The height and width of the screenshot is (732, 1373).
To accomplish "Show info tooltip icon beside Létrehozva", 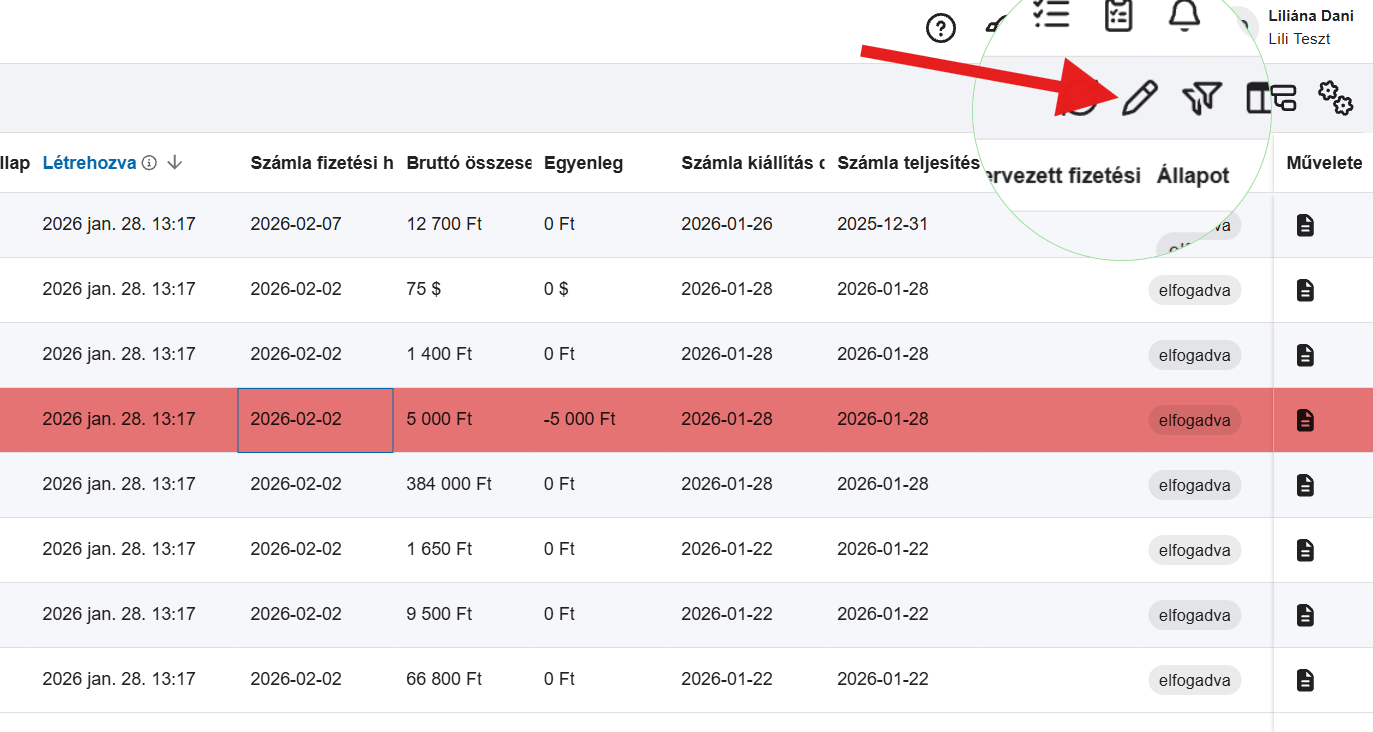I will [x=149, y=163].
